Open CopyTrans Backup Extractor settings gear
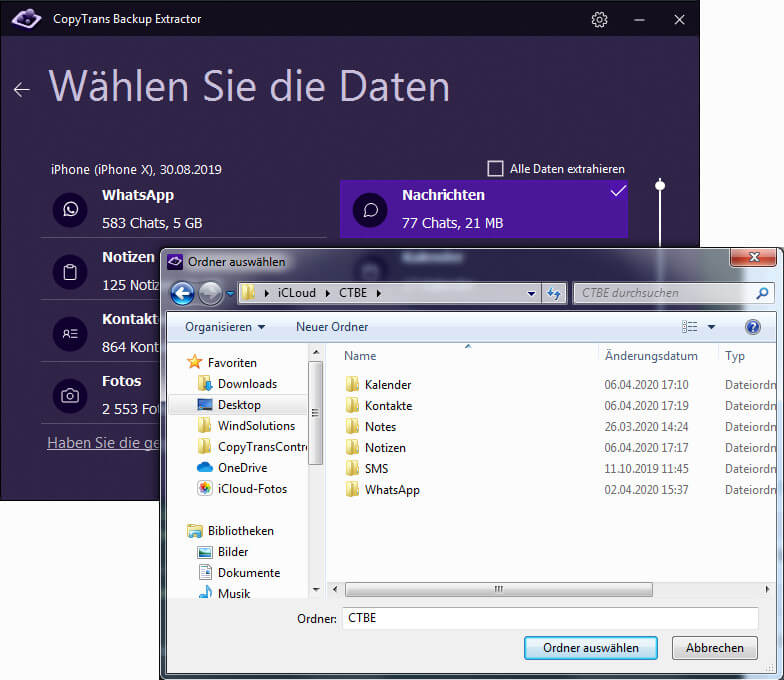 (599, 20)
